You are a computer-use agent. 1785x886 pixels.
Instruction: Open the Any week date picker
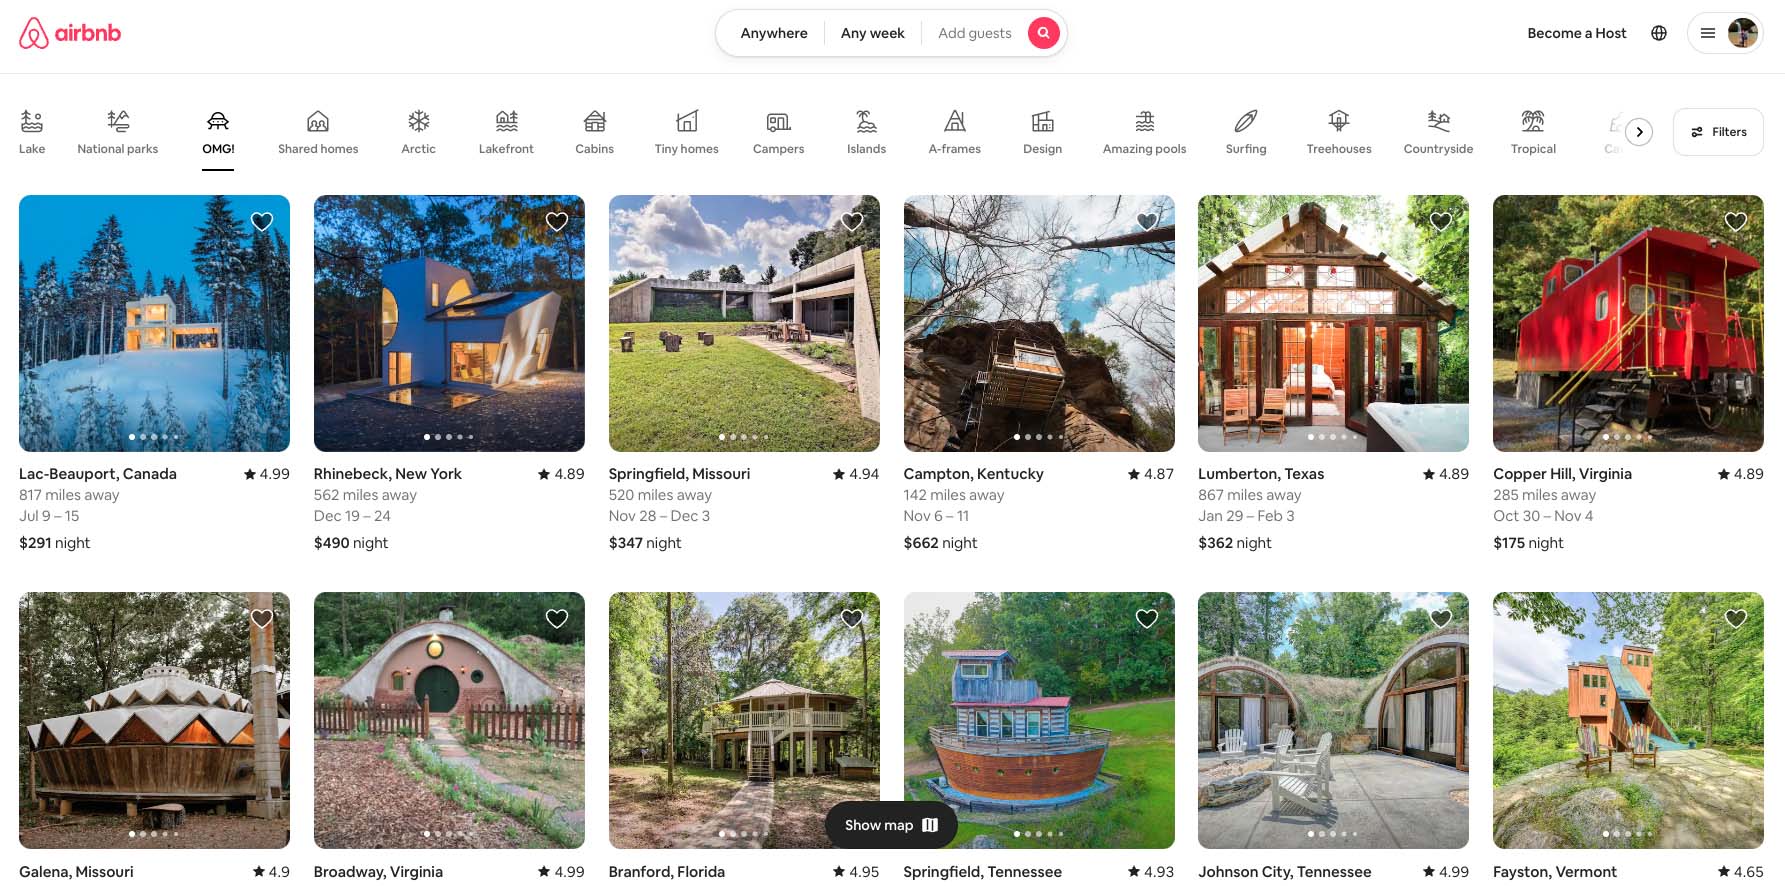click(872, 33)
